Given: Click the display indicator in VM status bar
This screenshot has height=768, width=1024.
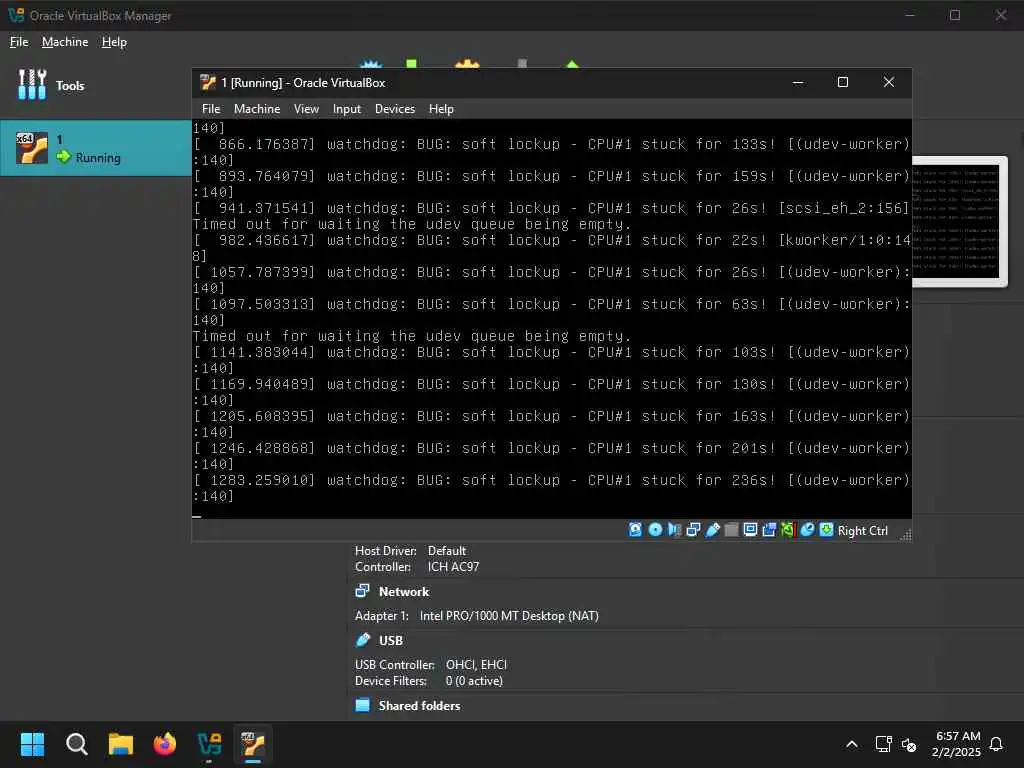Looking at the screenshot, I should [x=750, y=530].
